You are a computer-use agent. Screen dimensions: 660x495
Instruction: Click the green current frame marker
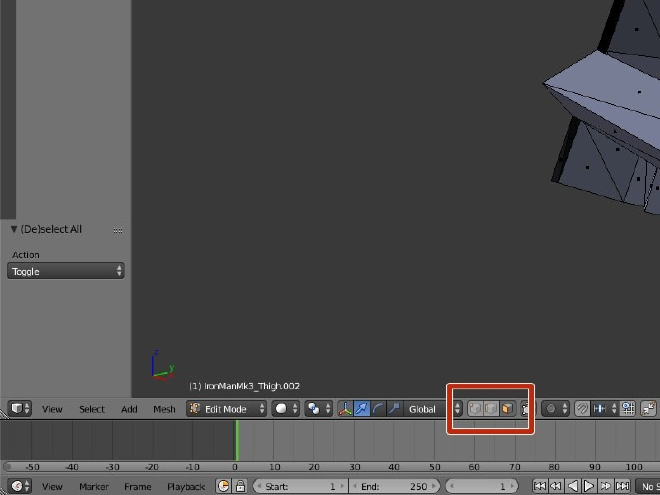point(237,440)
